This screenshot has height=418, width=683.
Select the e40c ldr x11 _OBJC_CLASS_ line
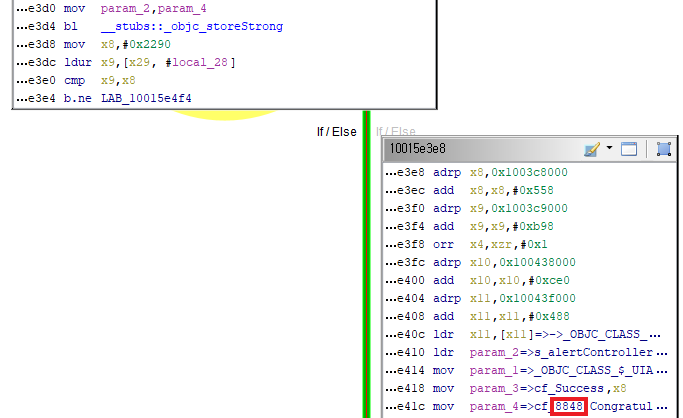[523, 334]
